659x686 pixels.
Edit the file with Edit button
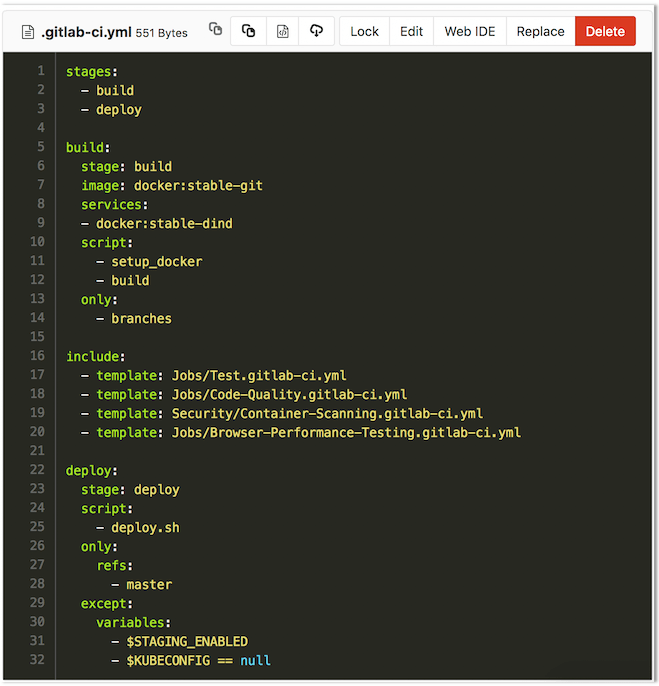pos(411,31)
